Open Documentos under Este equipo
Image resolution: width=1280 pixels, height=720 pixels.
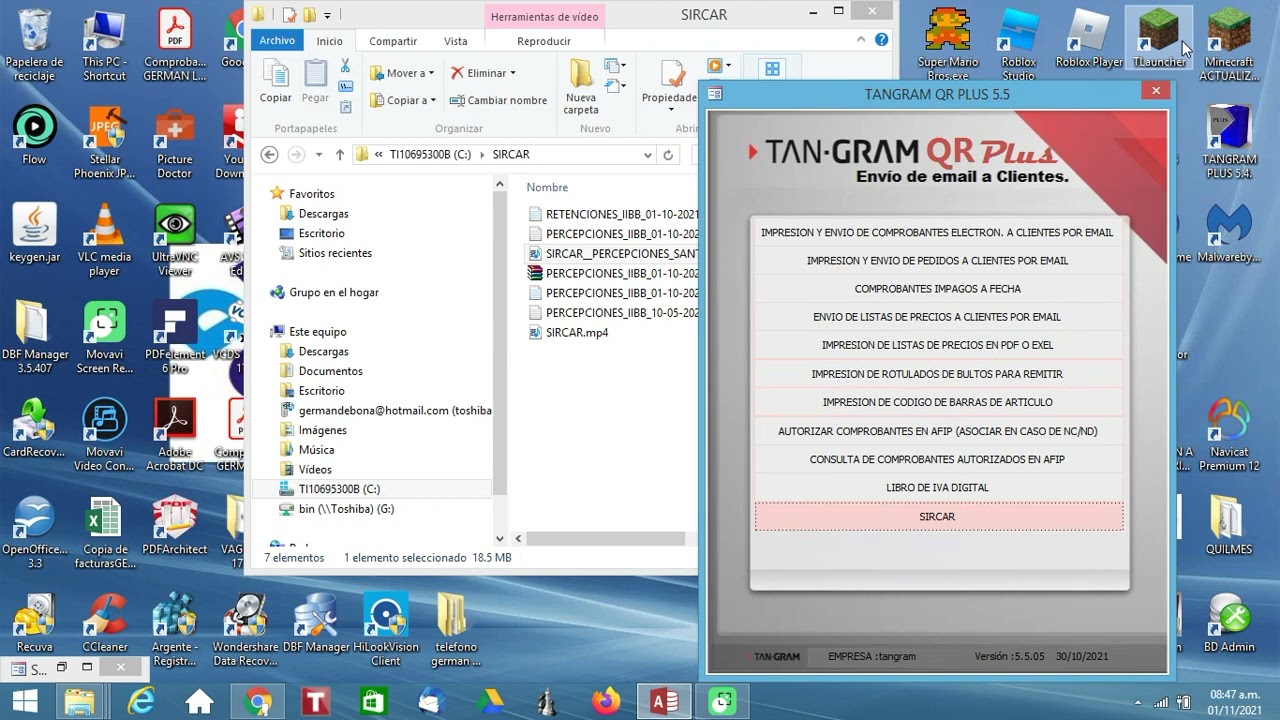(x=330, y=371)
